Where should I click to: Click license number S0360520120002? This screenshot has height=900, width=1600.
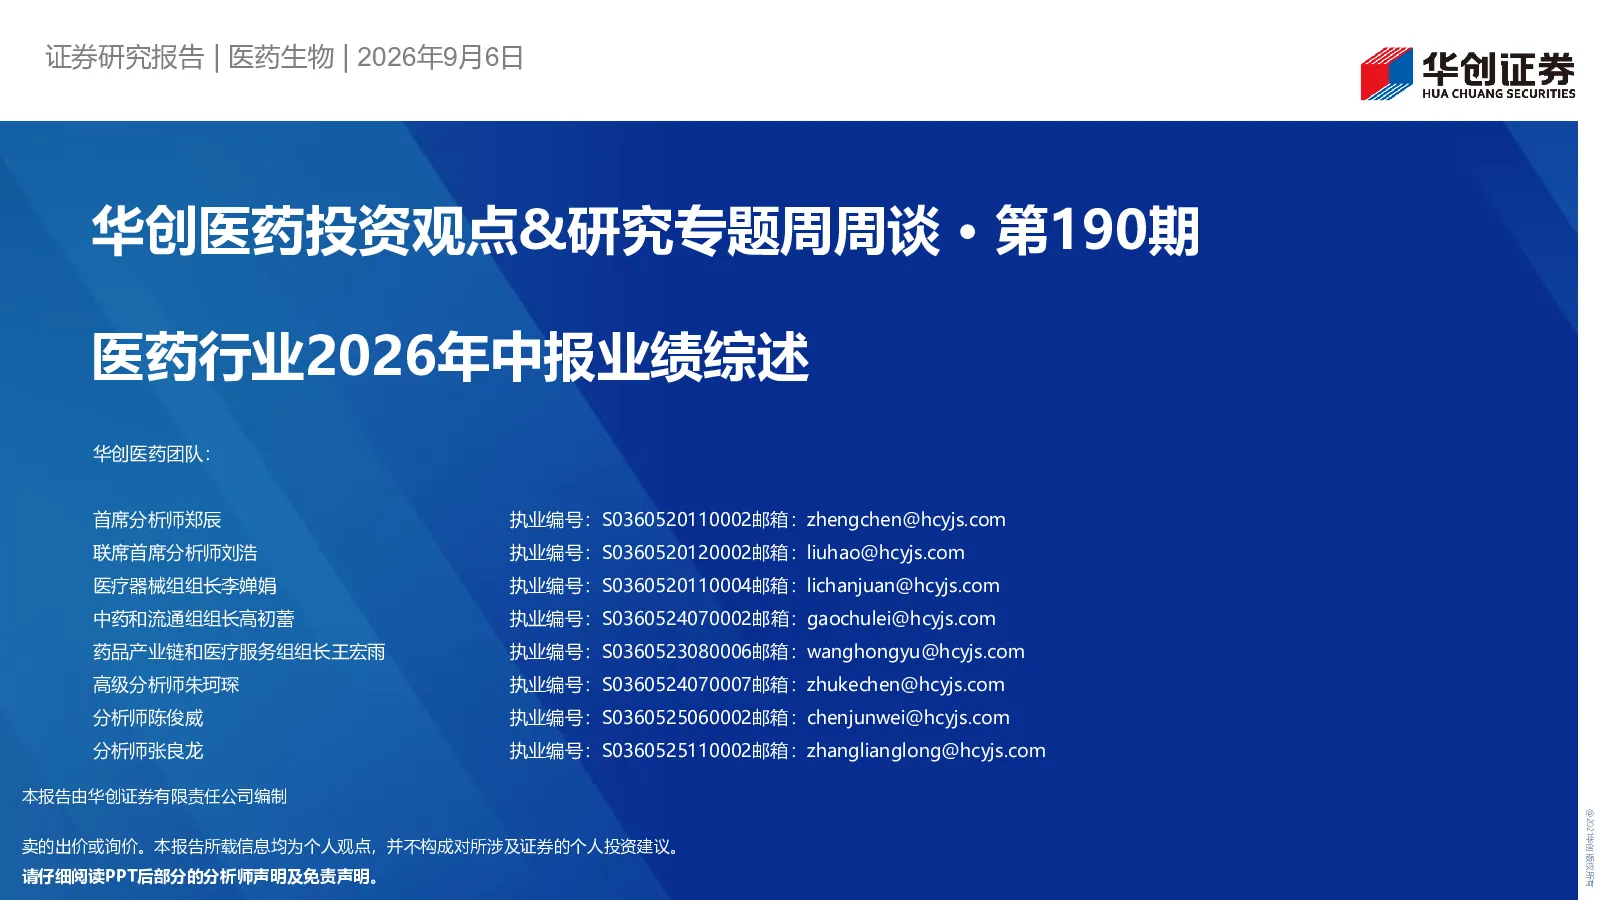coord(676,553)
